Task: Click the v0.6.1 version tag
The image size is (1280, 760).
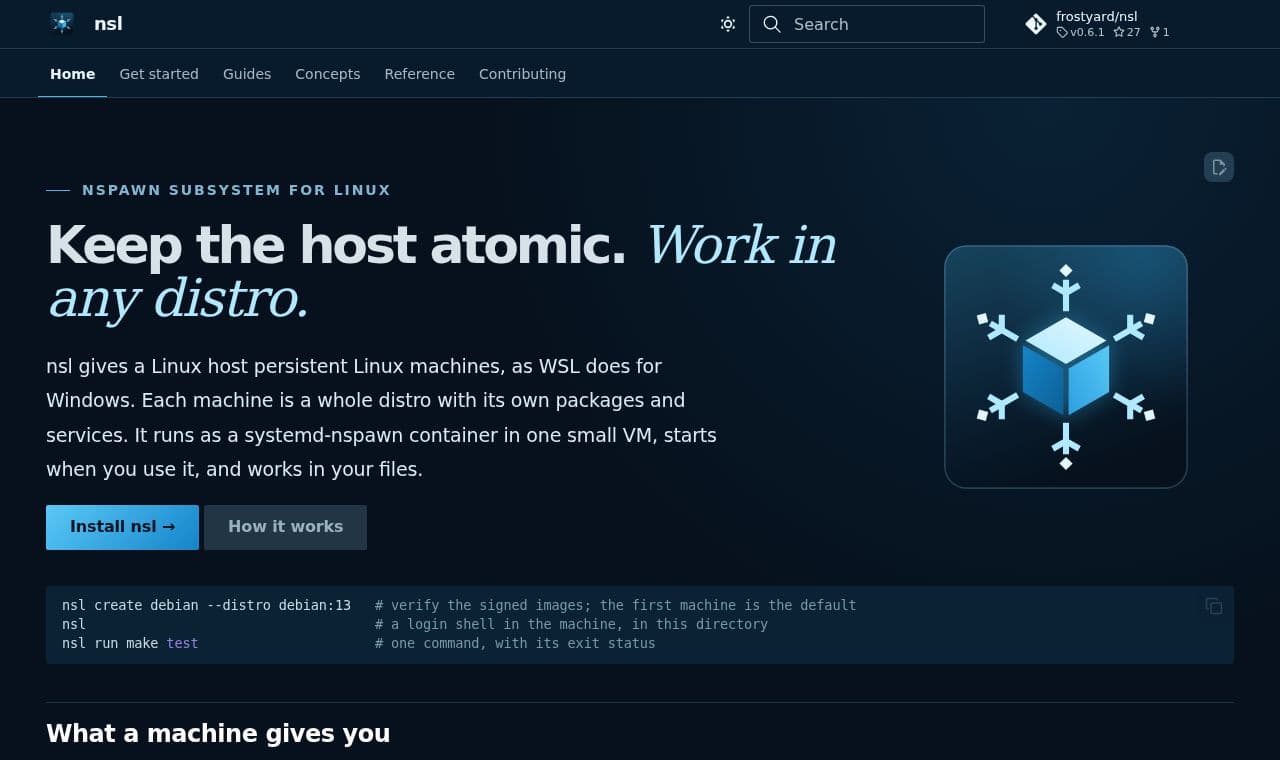Action: click(x=1080, y=32)
